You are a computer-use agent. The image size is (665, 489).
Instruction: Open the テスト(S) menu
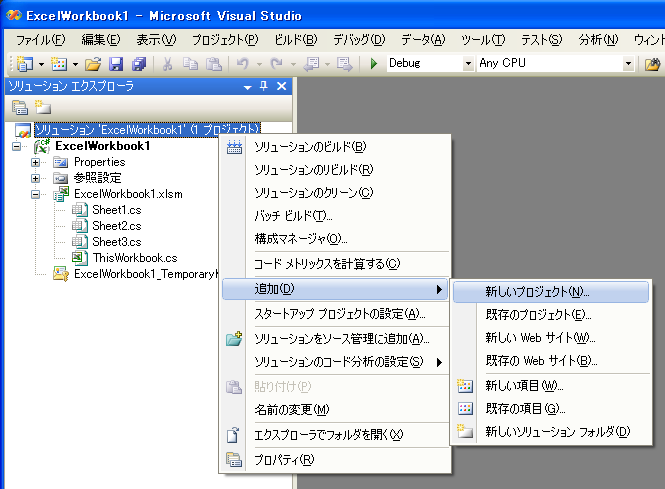point(542,40)
